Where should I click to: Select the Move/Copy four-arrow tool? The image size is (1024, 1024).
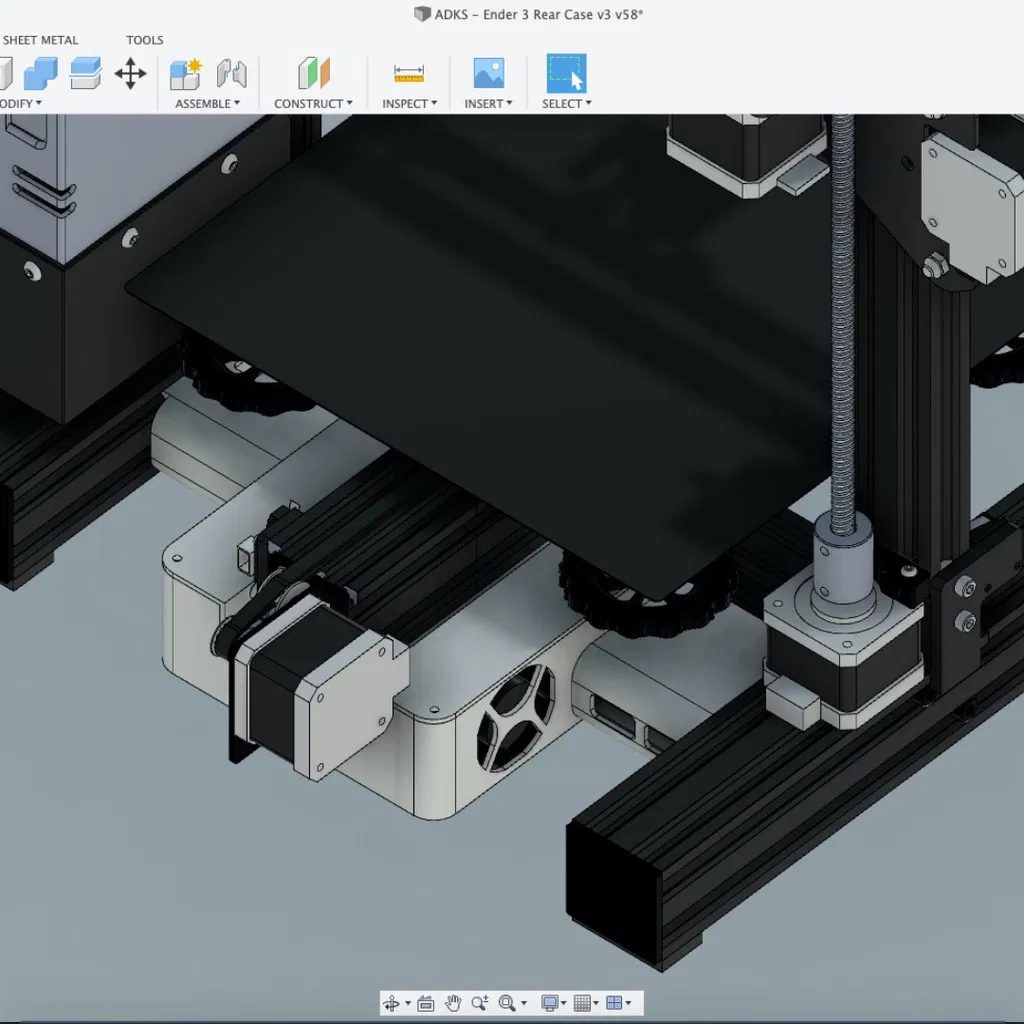click(x=130, y=73)
